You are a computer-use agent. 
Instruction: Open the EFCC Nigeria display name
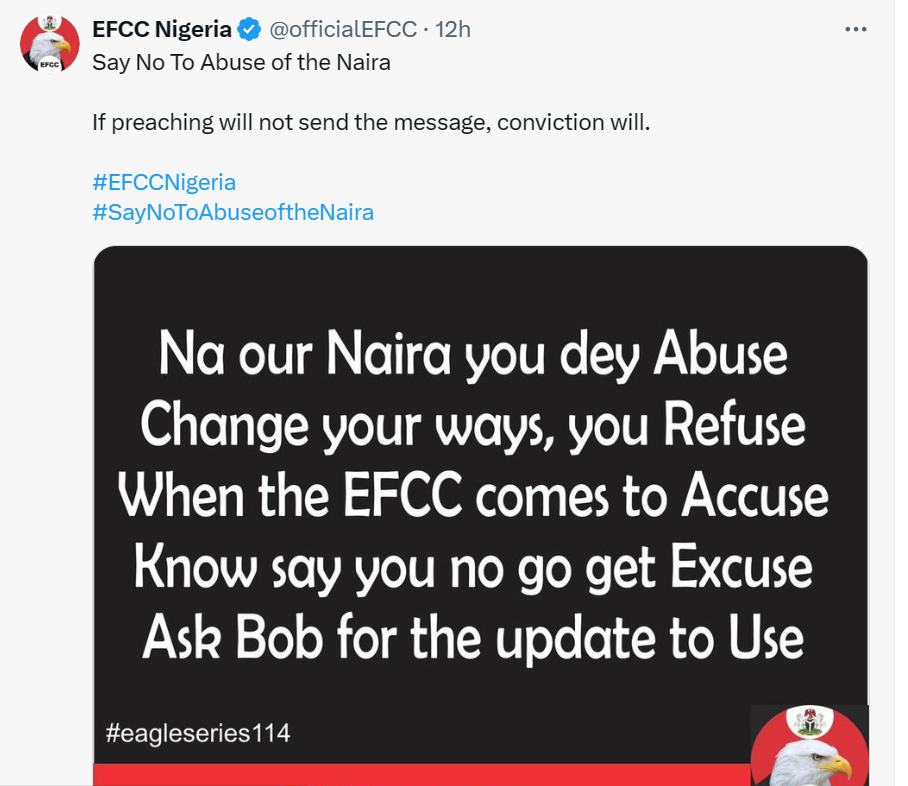coord(161,30)
